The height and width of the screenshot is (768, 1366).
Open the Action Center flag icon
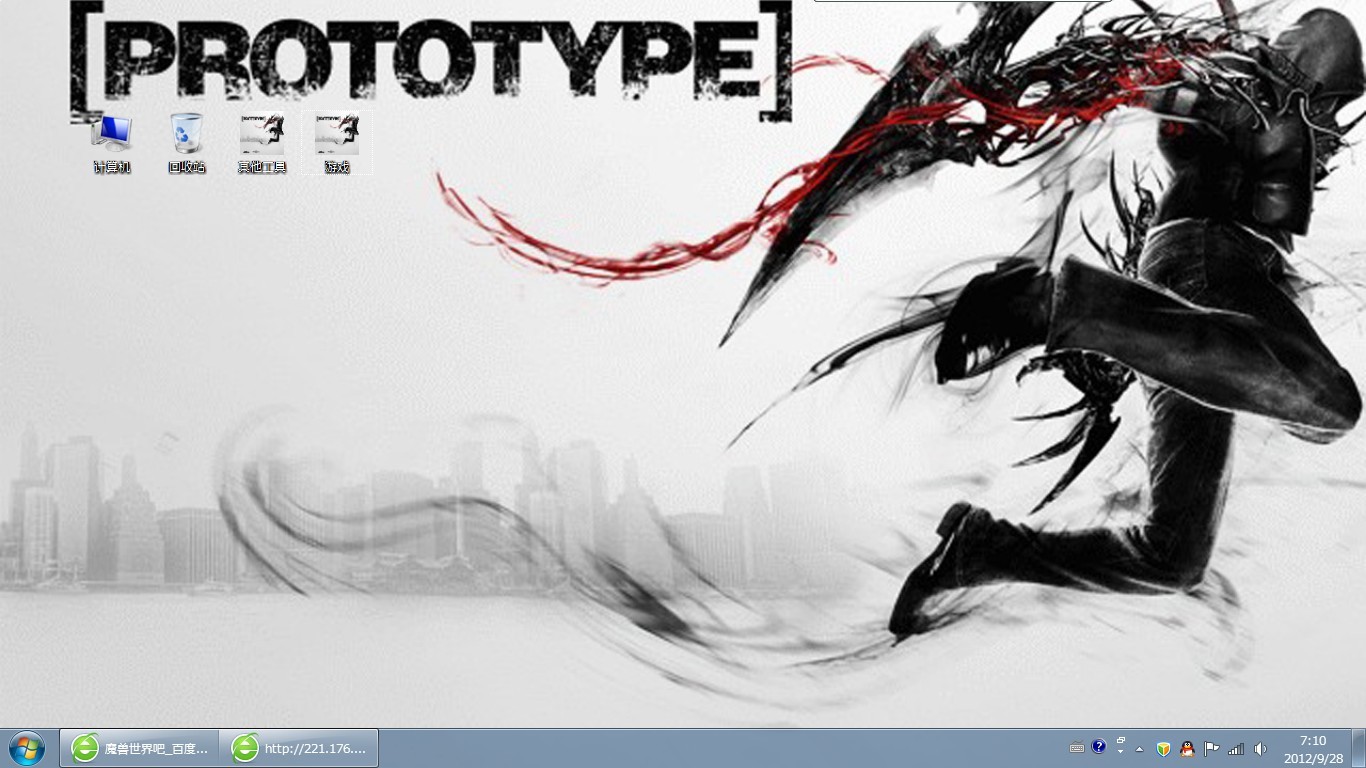(1211, 748)
